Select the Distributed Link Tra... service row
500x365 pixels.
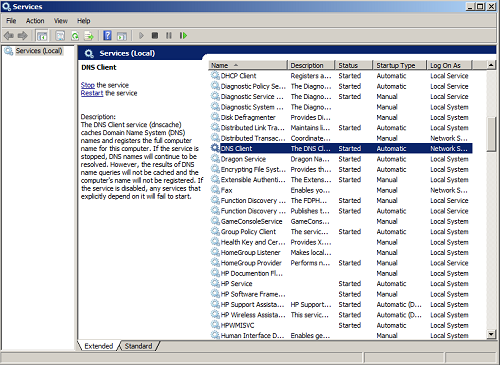click(x=341, y=127)
